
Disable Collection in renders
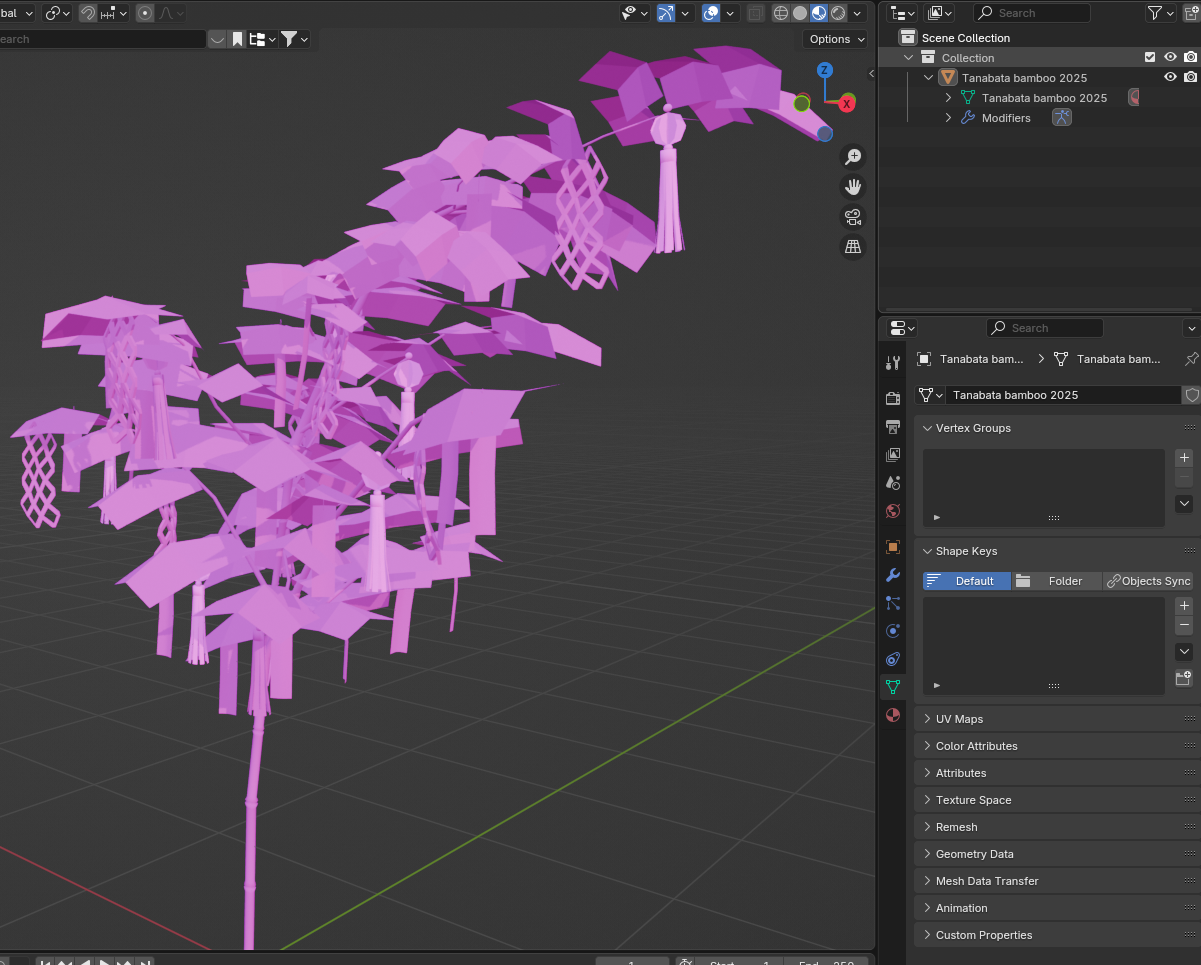pyautogui.click(x=1190, y=57)
